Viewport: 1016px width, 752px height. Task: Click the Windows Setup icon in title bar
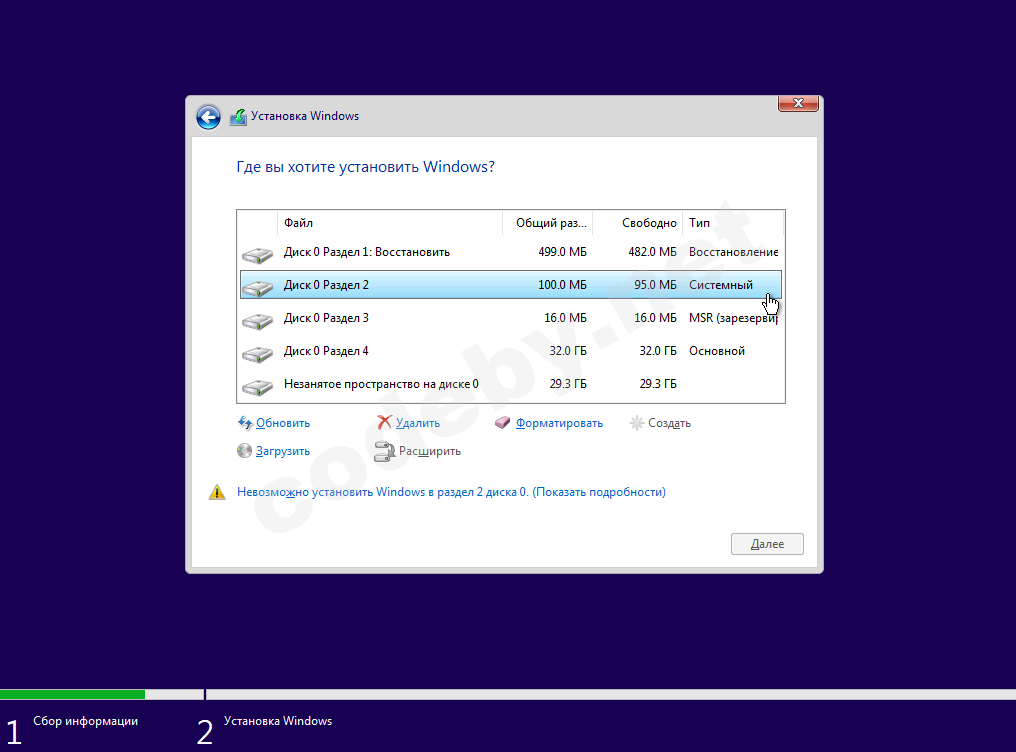tap(238, 117)
